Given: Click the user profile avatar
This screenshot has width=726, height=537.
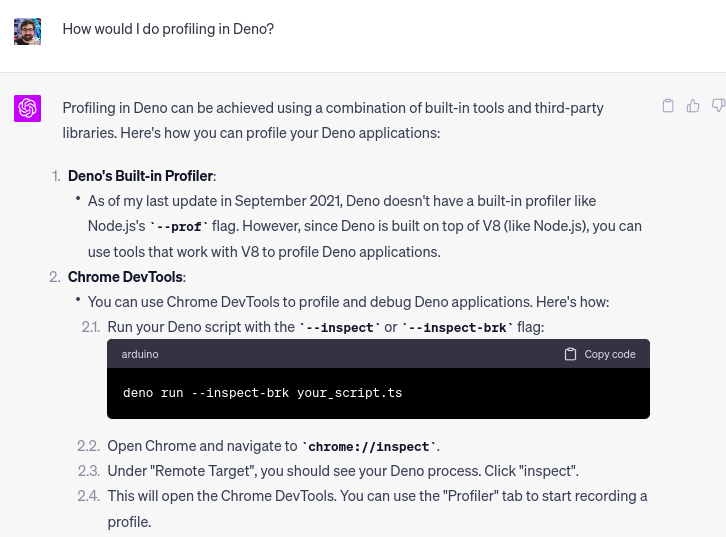Looking at the screenshot, I should coord(27,30).
